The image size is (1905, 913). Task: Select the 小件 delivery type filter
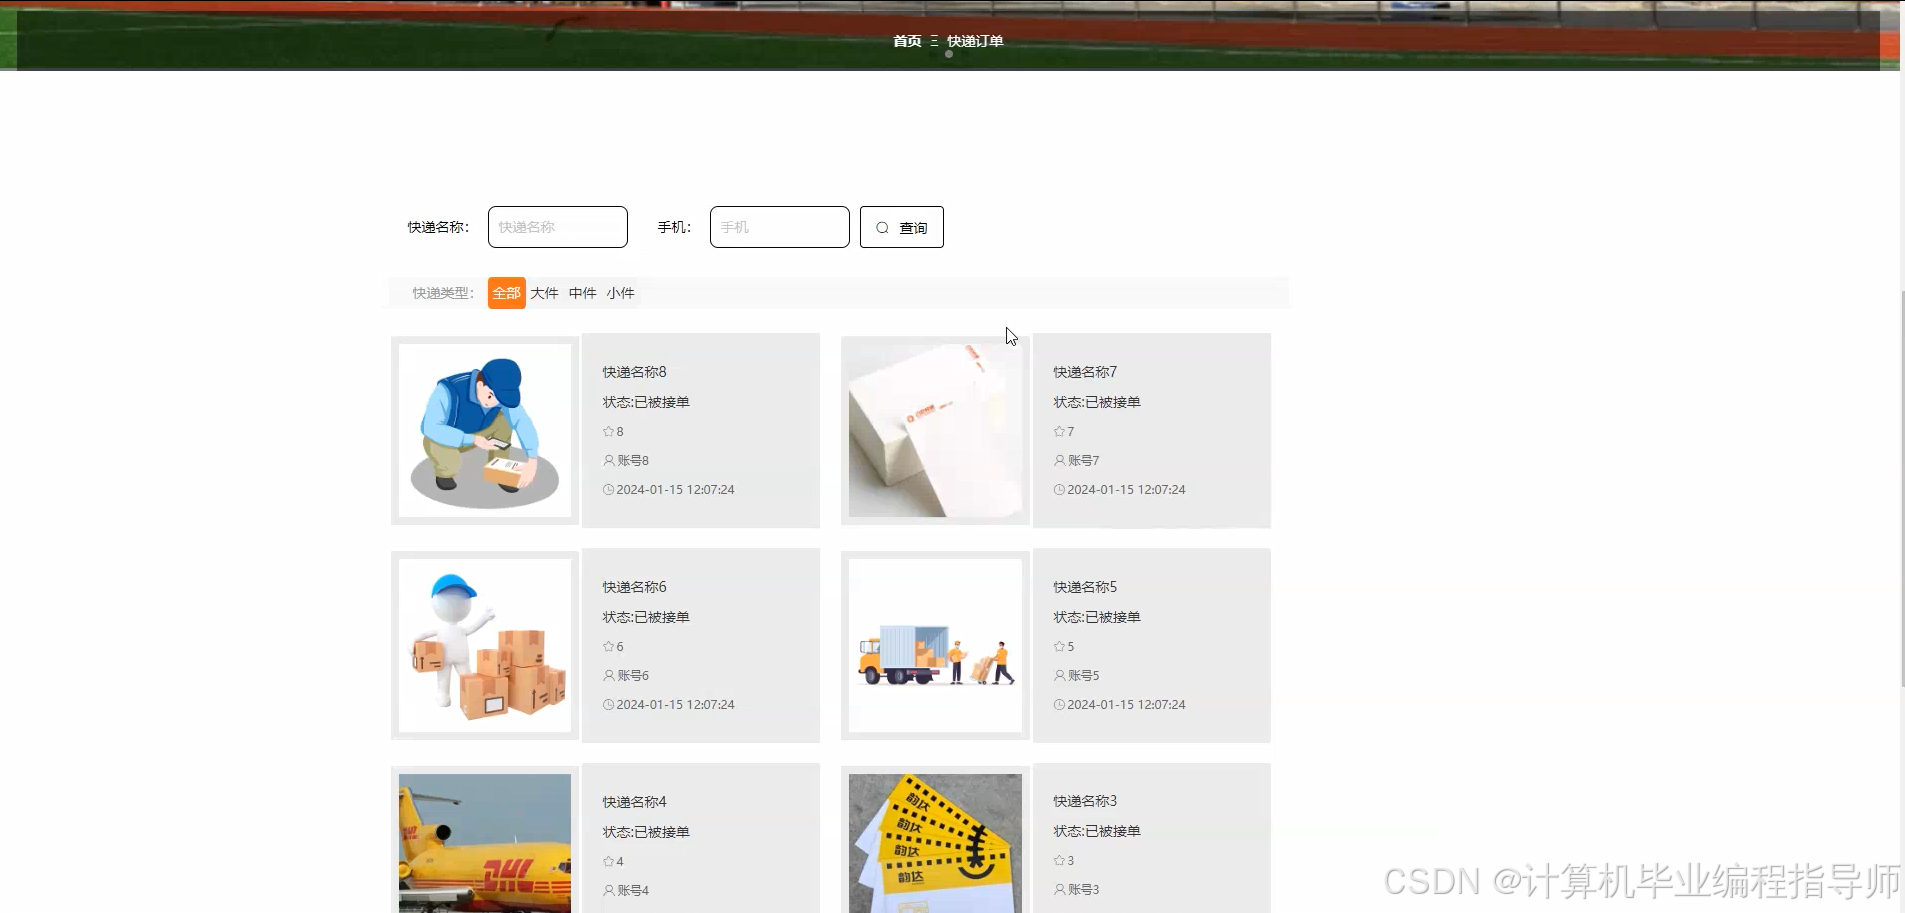pos(620,292)
